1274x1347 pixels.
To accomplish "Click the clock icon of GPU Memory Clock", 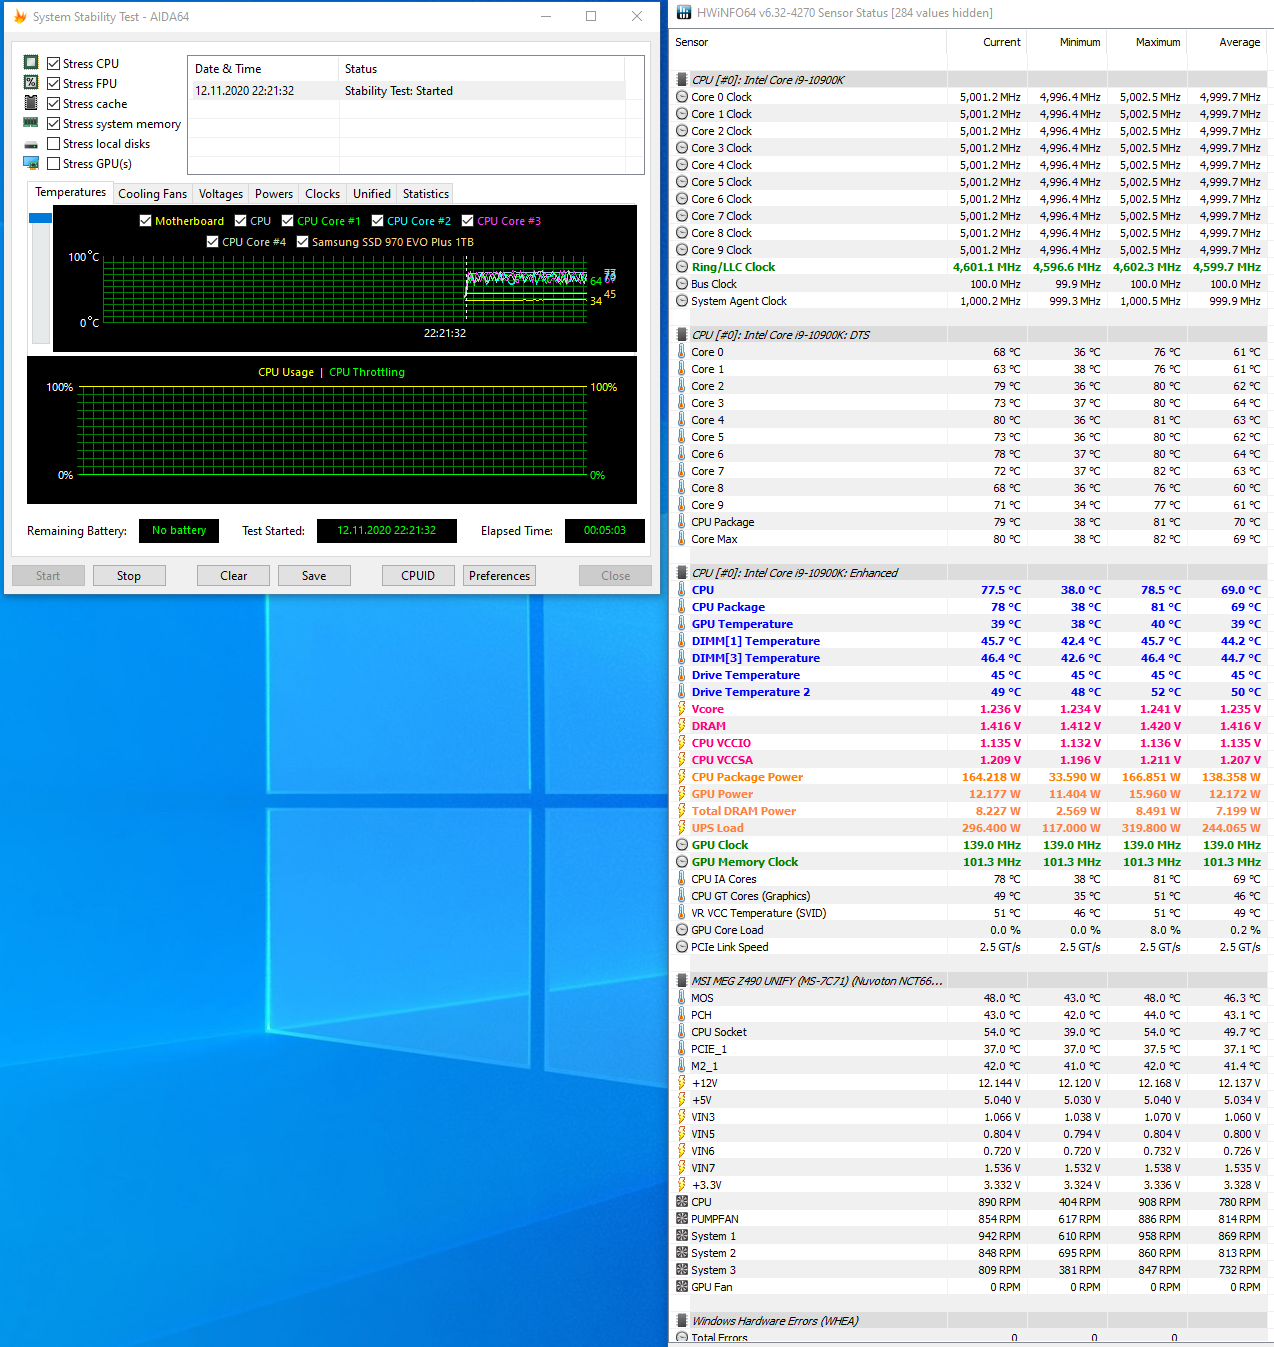I will tap(682, 862).
